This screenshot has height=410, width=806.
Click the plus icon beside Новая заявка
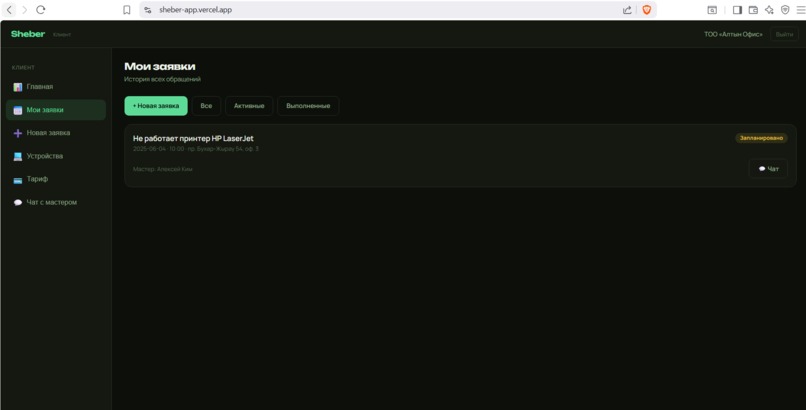coord(17,133)
